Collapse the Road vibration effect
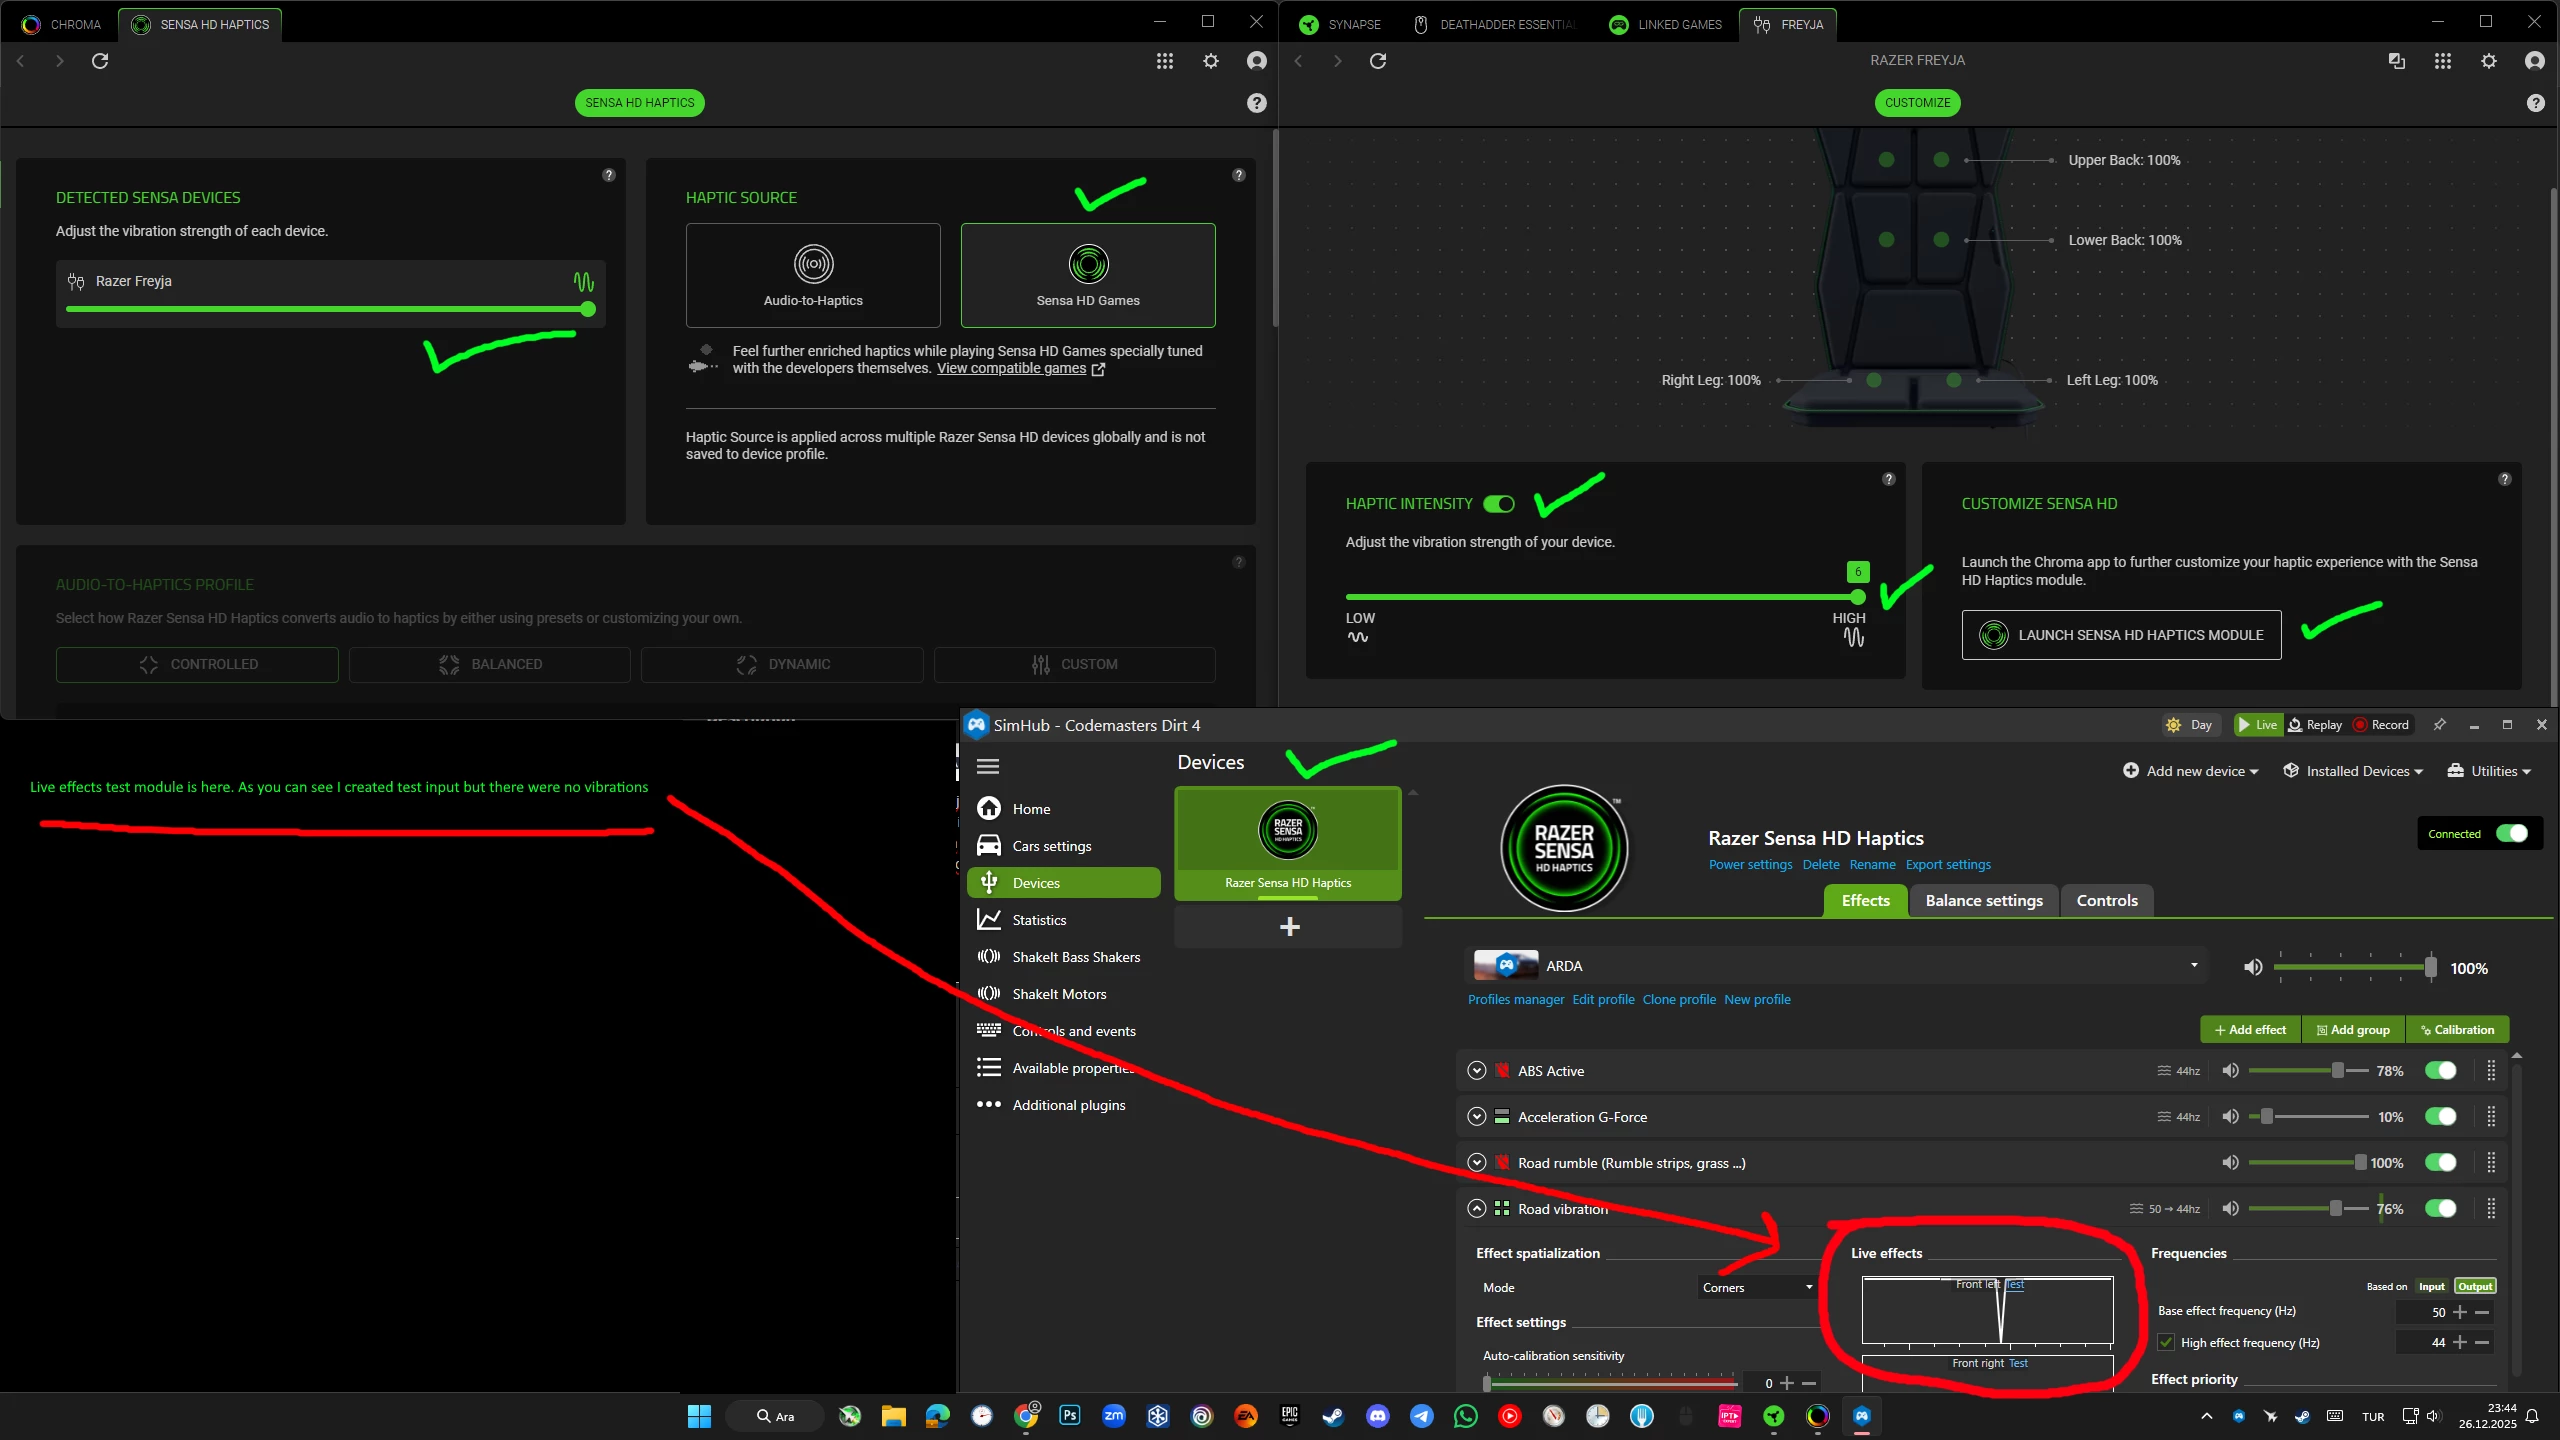This screenshot has width=2560, height=1440. (1476, 1209)
